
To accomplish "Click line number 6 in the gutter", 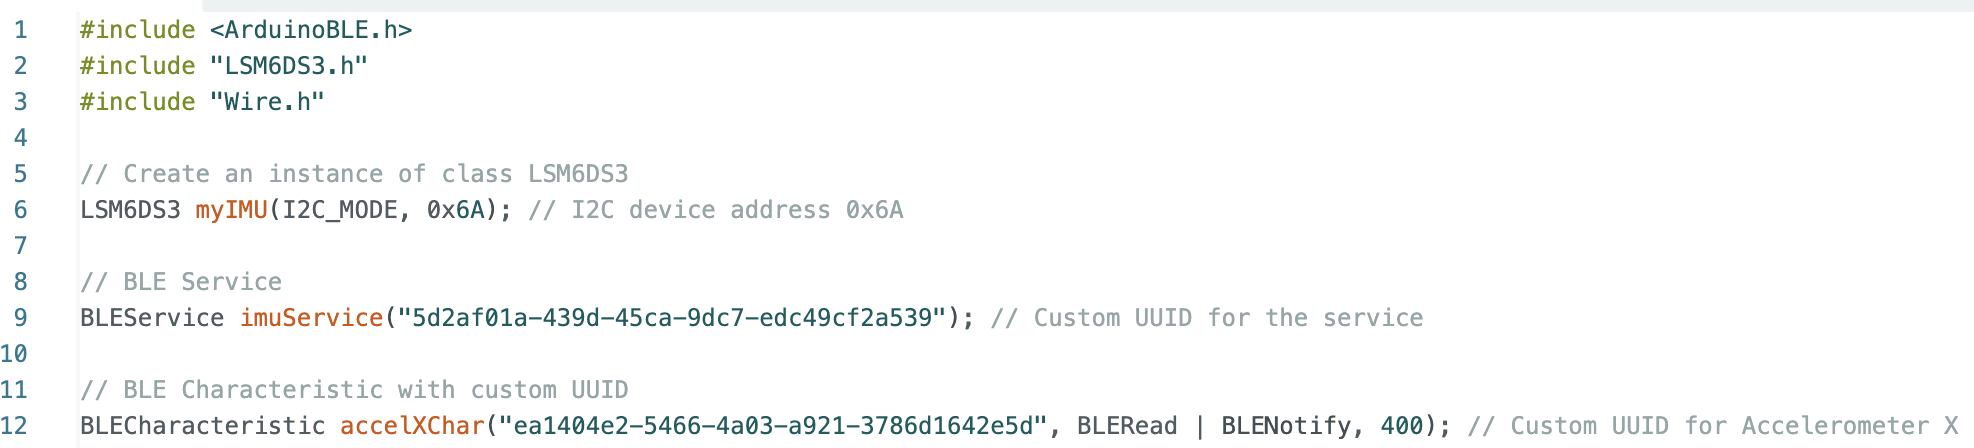I will click(x=20, y=210).
